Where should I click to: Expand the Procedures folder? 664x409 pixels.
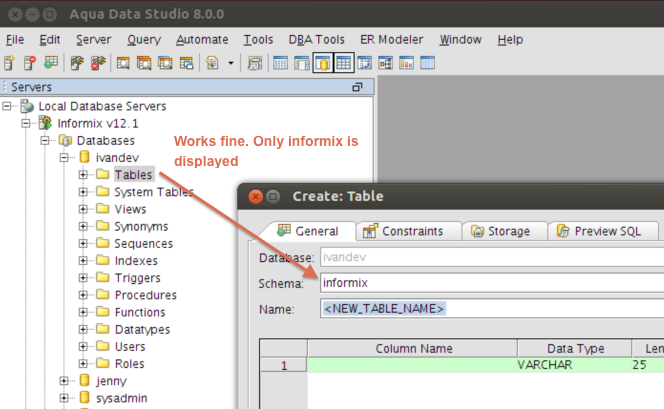pos(83,295)
